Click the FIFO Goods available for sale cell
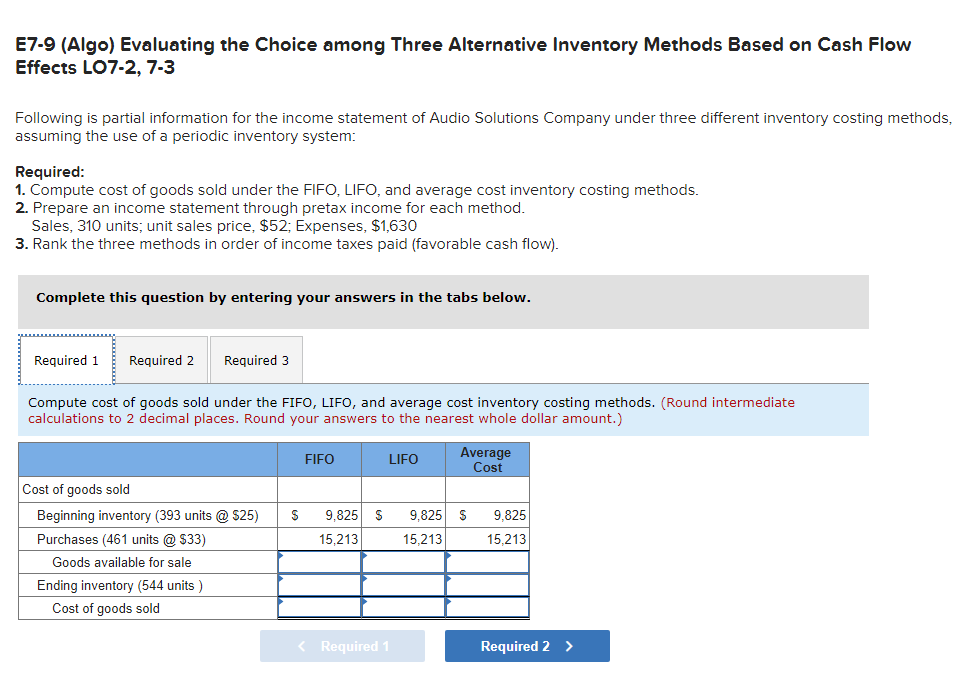 pyautogui.click(x=318, y=562)
